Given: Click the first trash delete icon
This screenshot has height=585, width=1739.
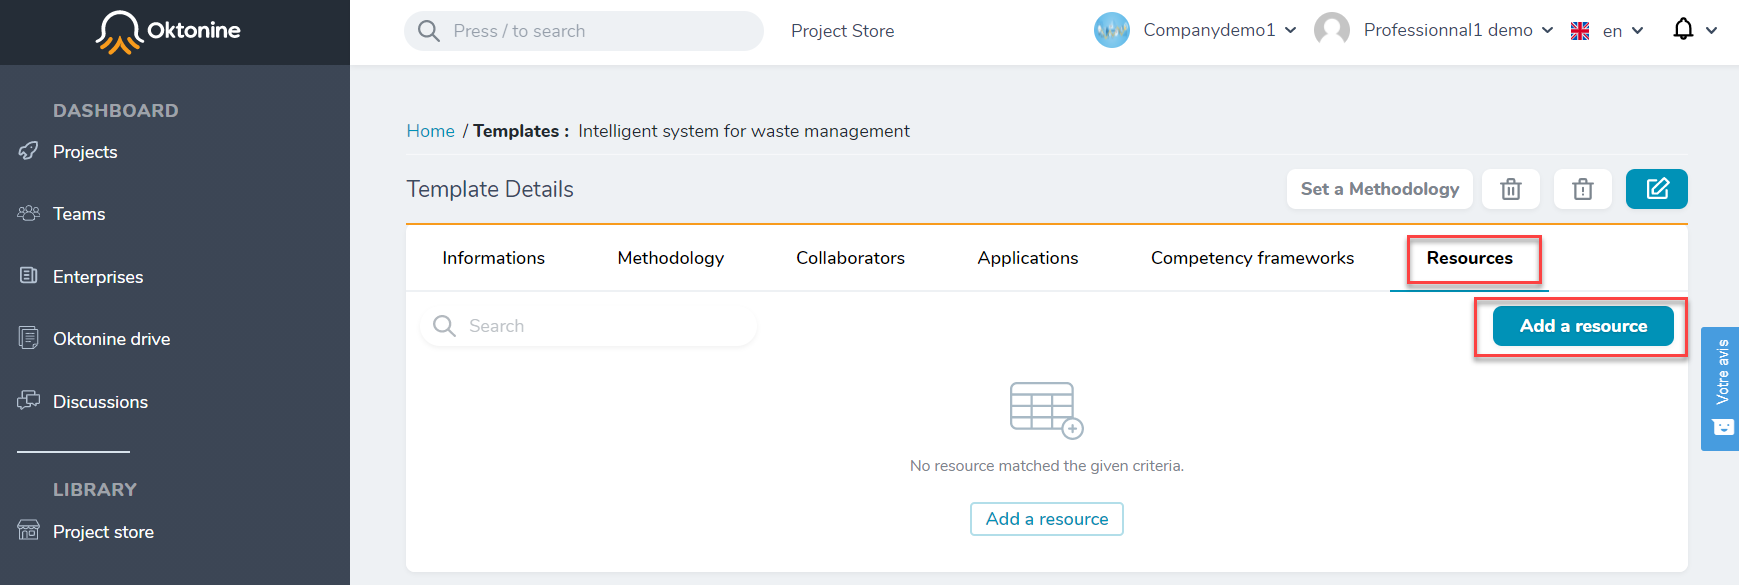Looking at the screenshot, I should tap(1510, 189).
